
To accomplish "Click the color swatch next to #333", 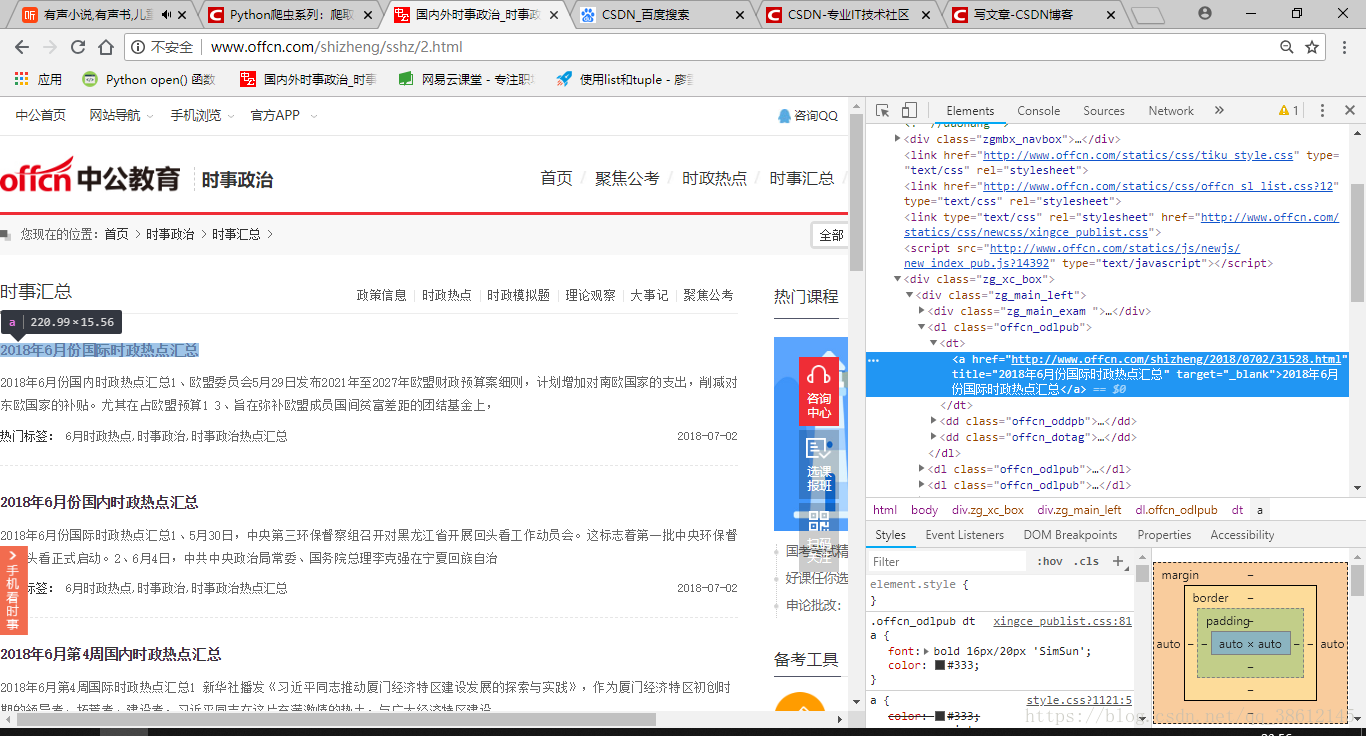I will pyautogui.click(x=938, y=665).
